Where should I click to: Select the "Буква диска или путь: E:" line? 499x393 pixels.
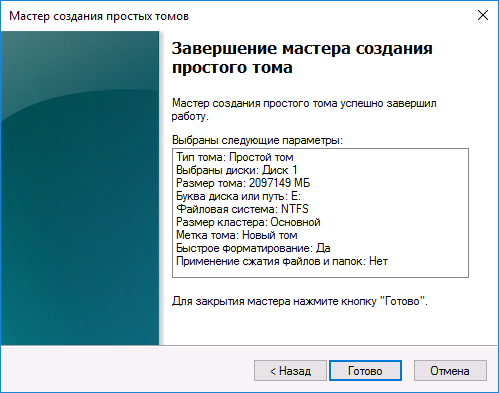pos(238,196)
